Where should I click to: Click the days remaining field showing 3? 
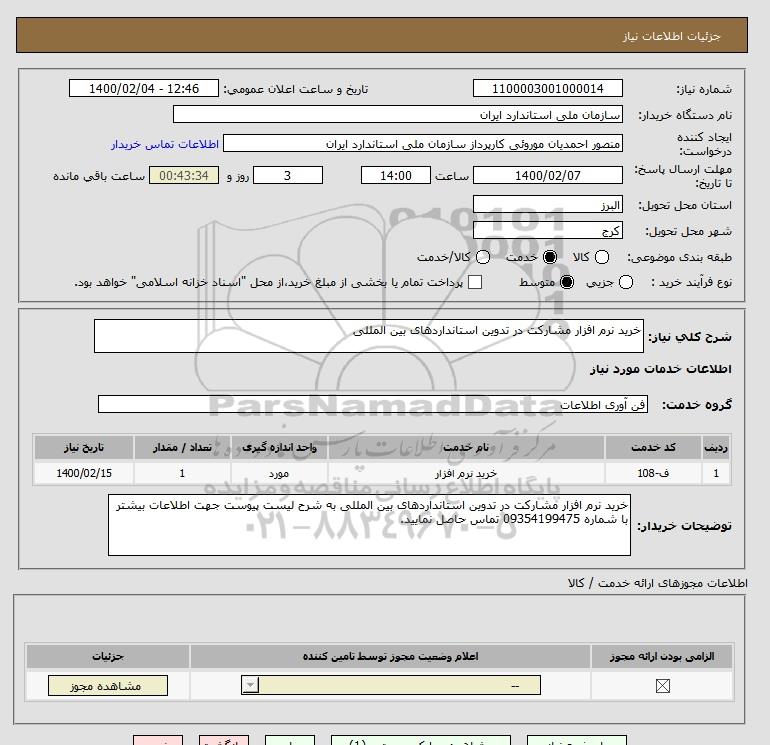pos(288,175)
